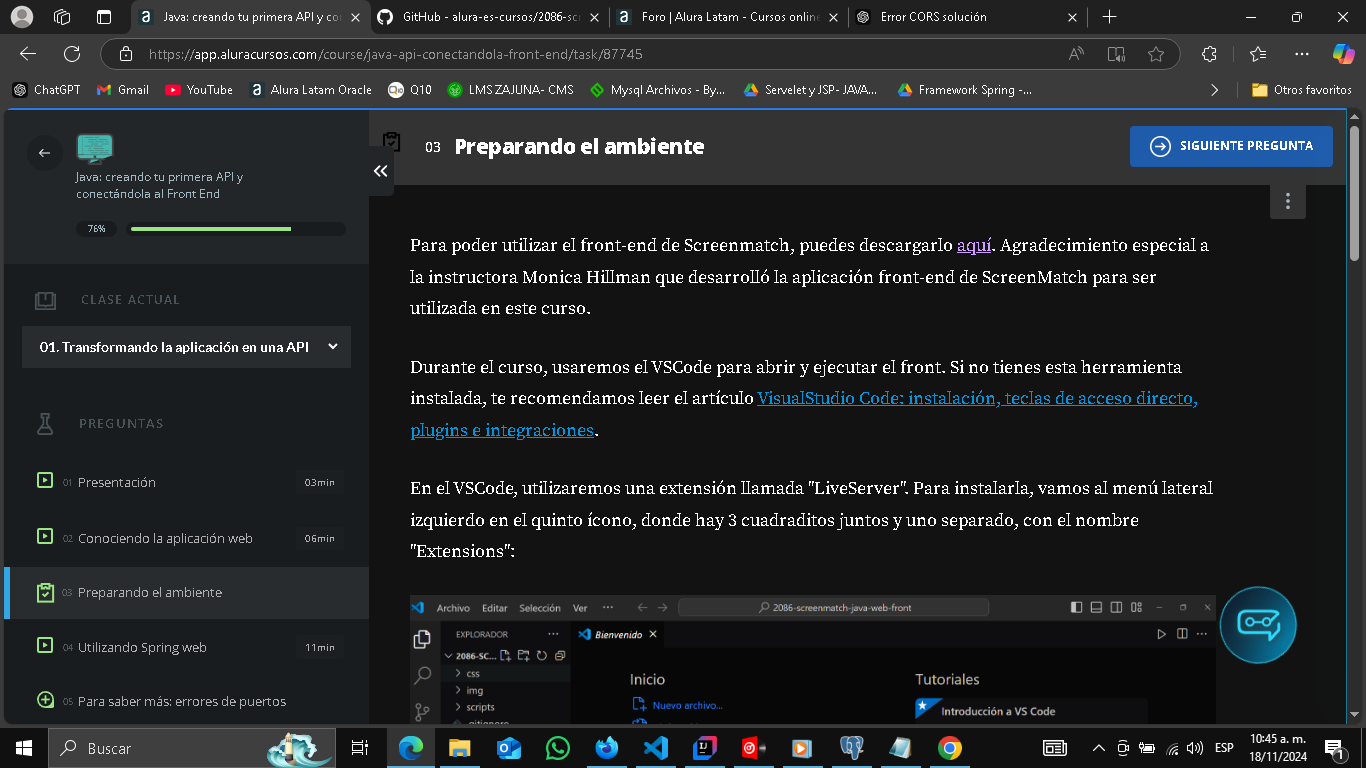Open Task View on the taskbar
The width and height of the screenshot is (1366, 768).
click(360, 748)
